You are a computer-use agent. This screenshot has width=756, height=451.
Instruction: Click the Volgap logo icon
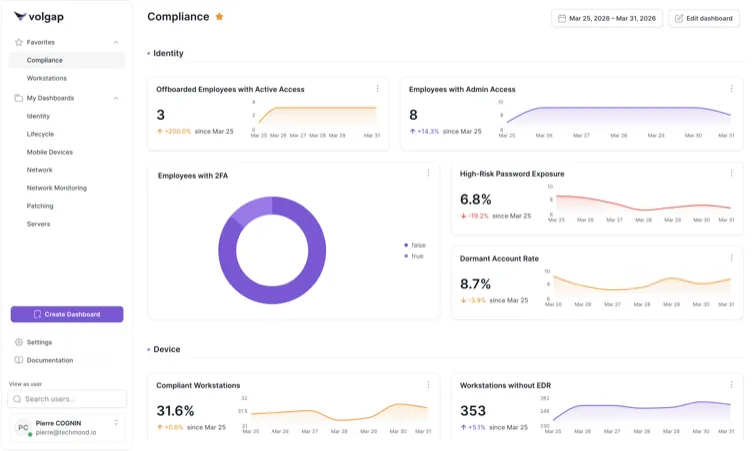pyautogui.click(x=20, y=16)
